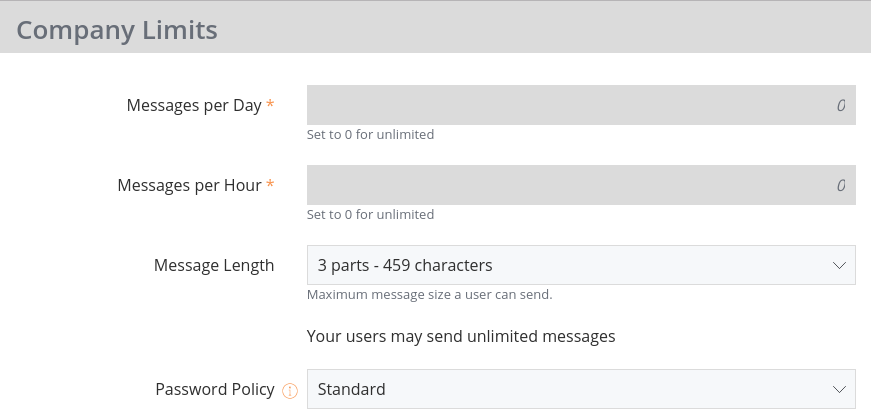Click the unlimited hint under Messages per Day

click(370, 134)
